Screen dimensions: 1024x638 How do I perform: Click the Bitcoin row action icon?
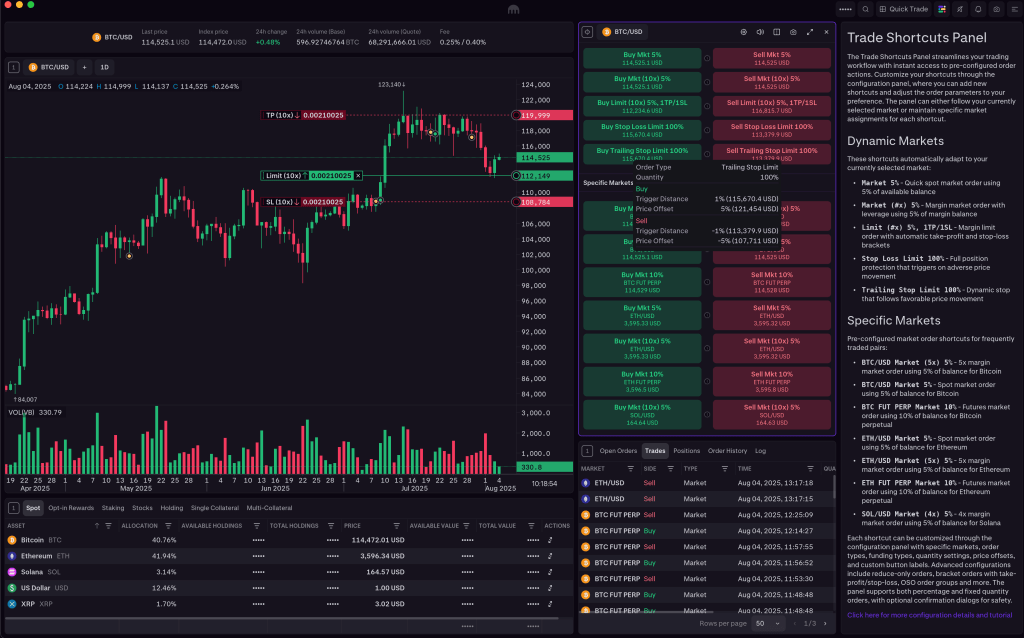(x=550, y=540)
